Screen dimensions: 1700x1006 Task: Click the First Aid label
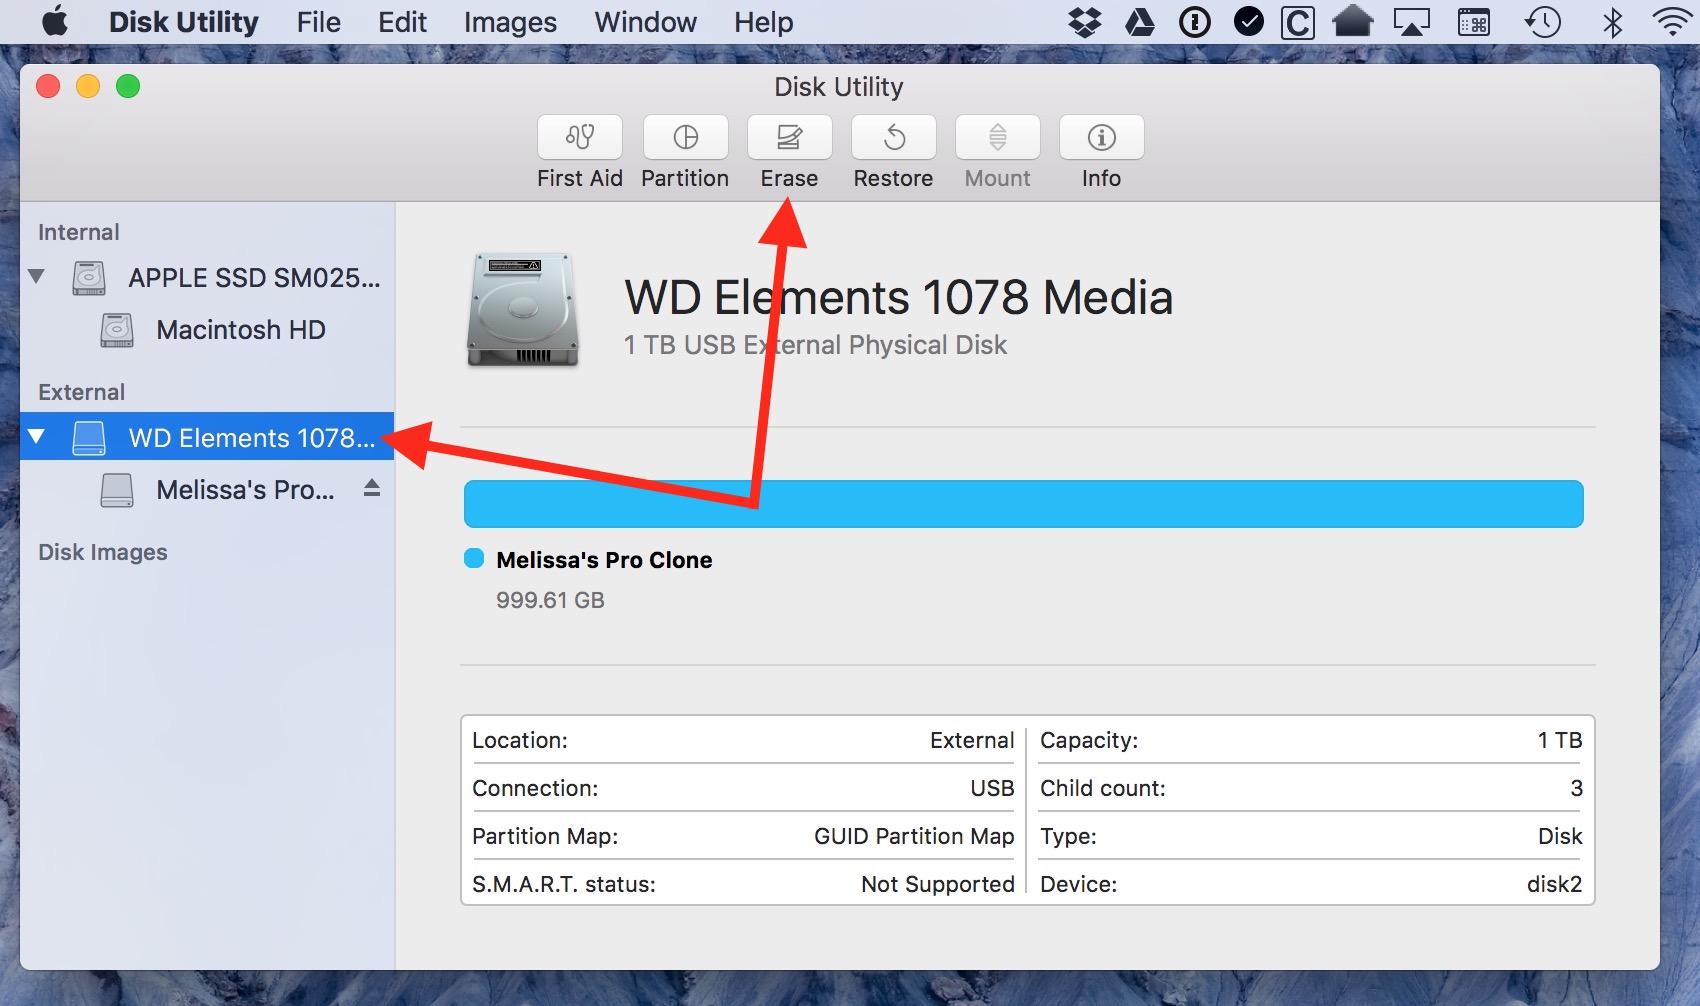(580, 178)
